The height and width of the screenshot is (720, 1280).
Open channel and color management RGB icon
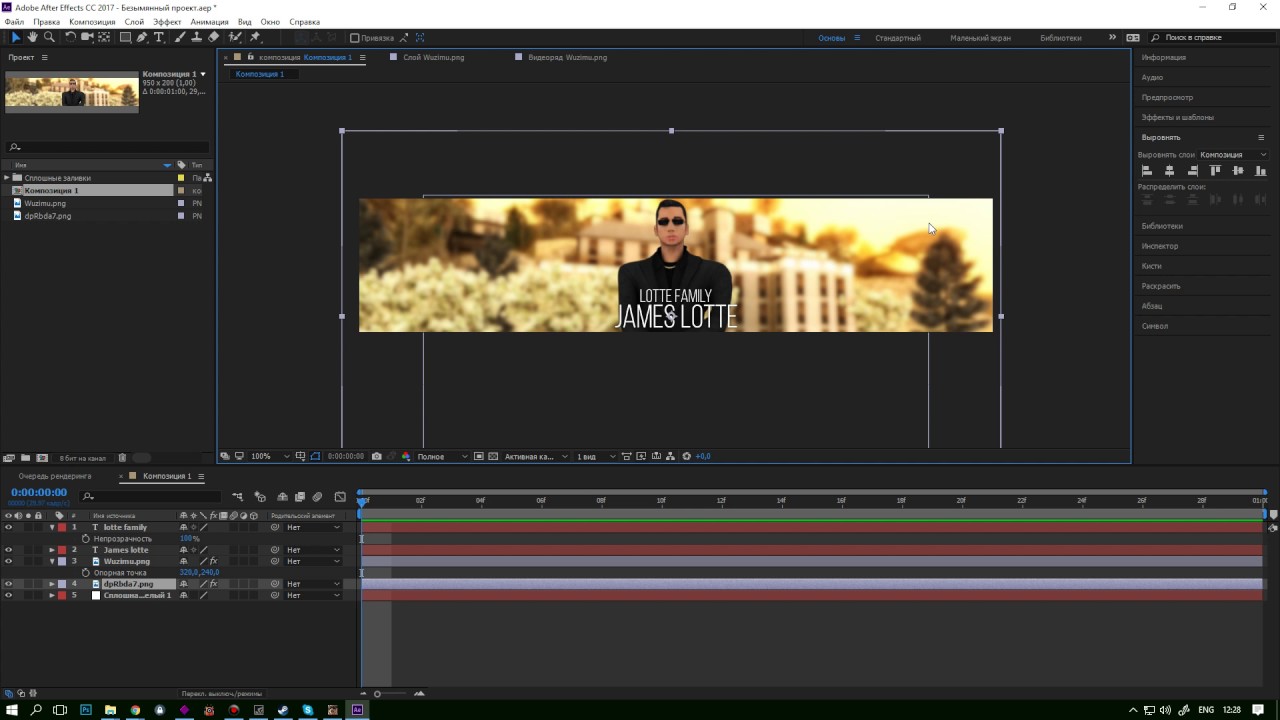coord(406,456)
